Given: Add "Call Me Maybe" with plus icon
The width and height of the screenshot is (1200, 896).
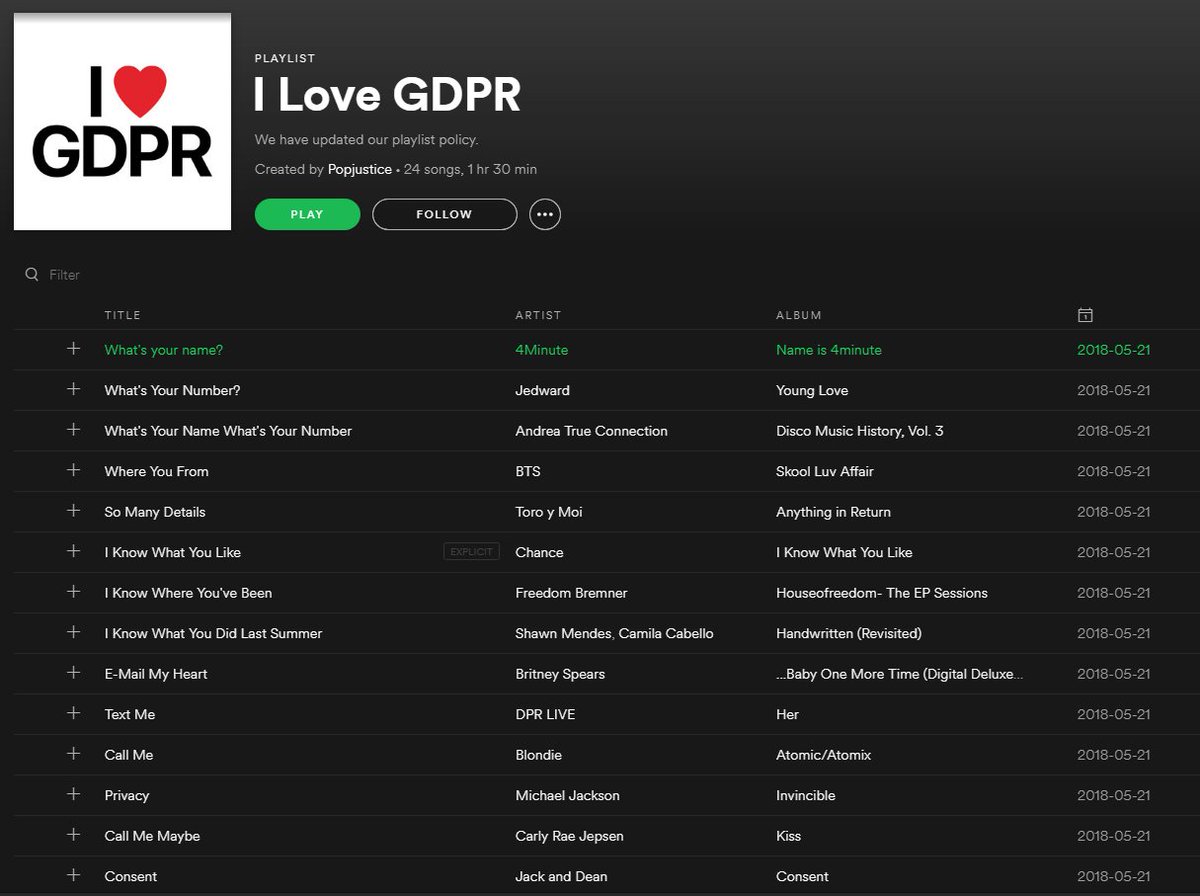Looking at the screenshot, I should (73, 835).
